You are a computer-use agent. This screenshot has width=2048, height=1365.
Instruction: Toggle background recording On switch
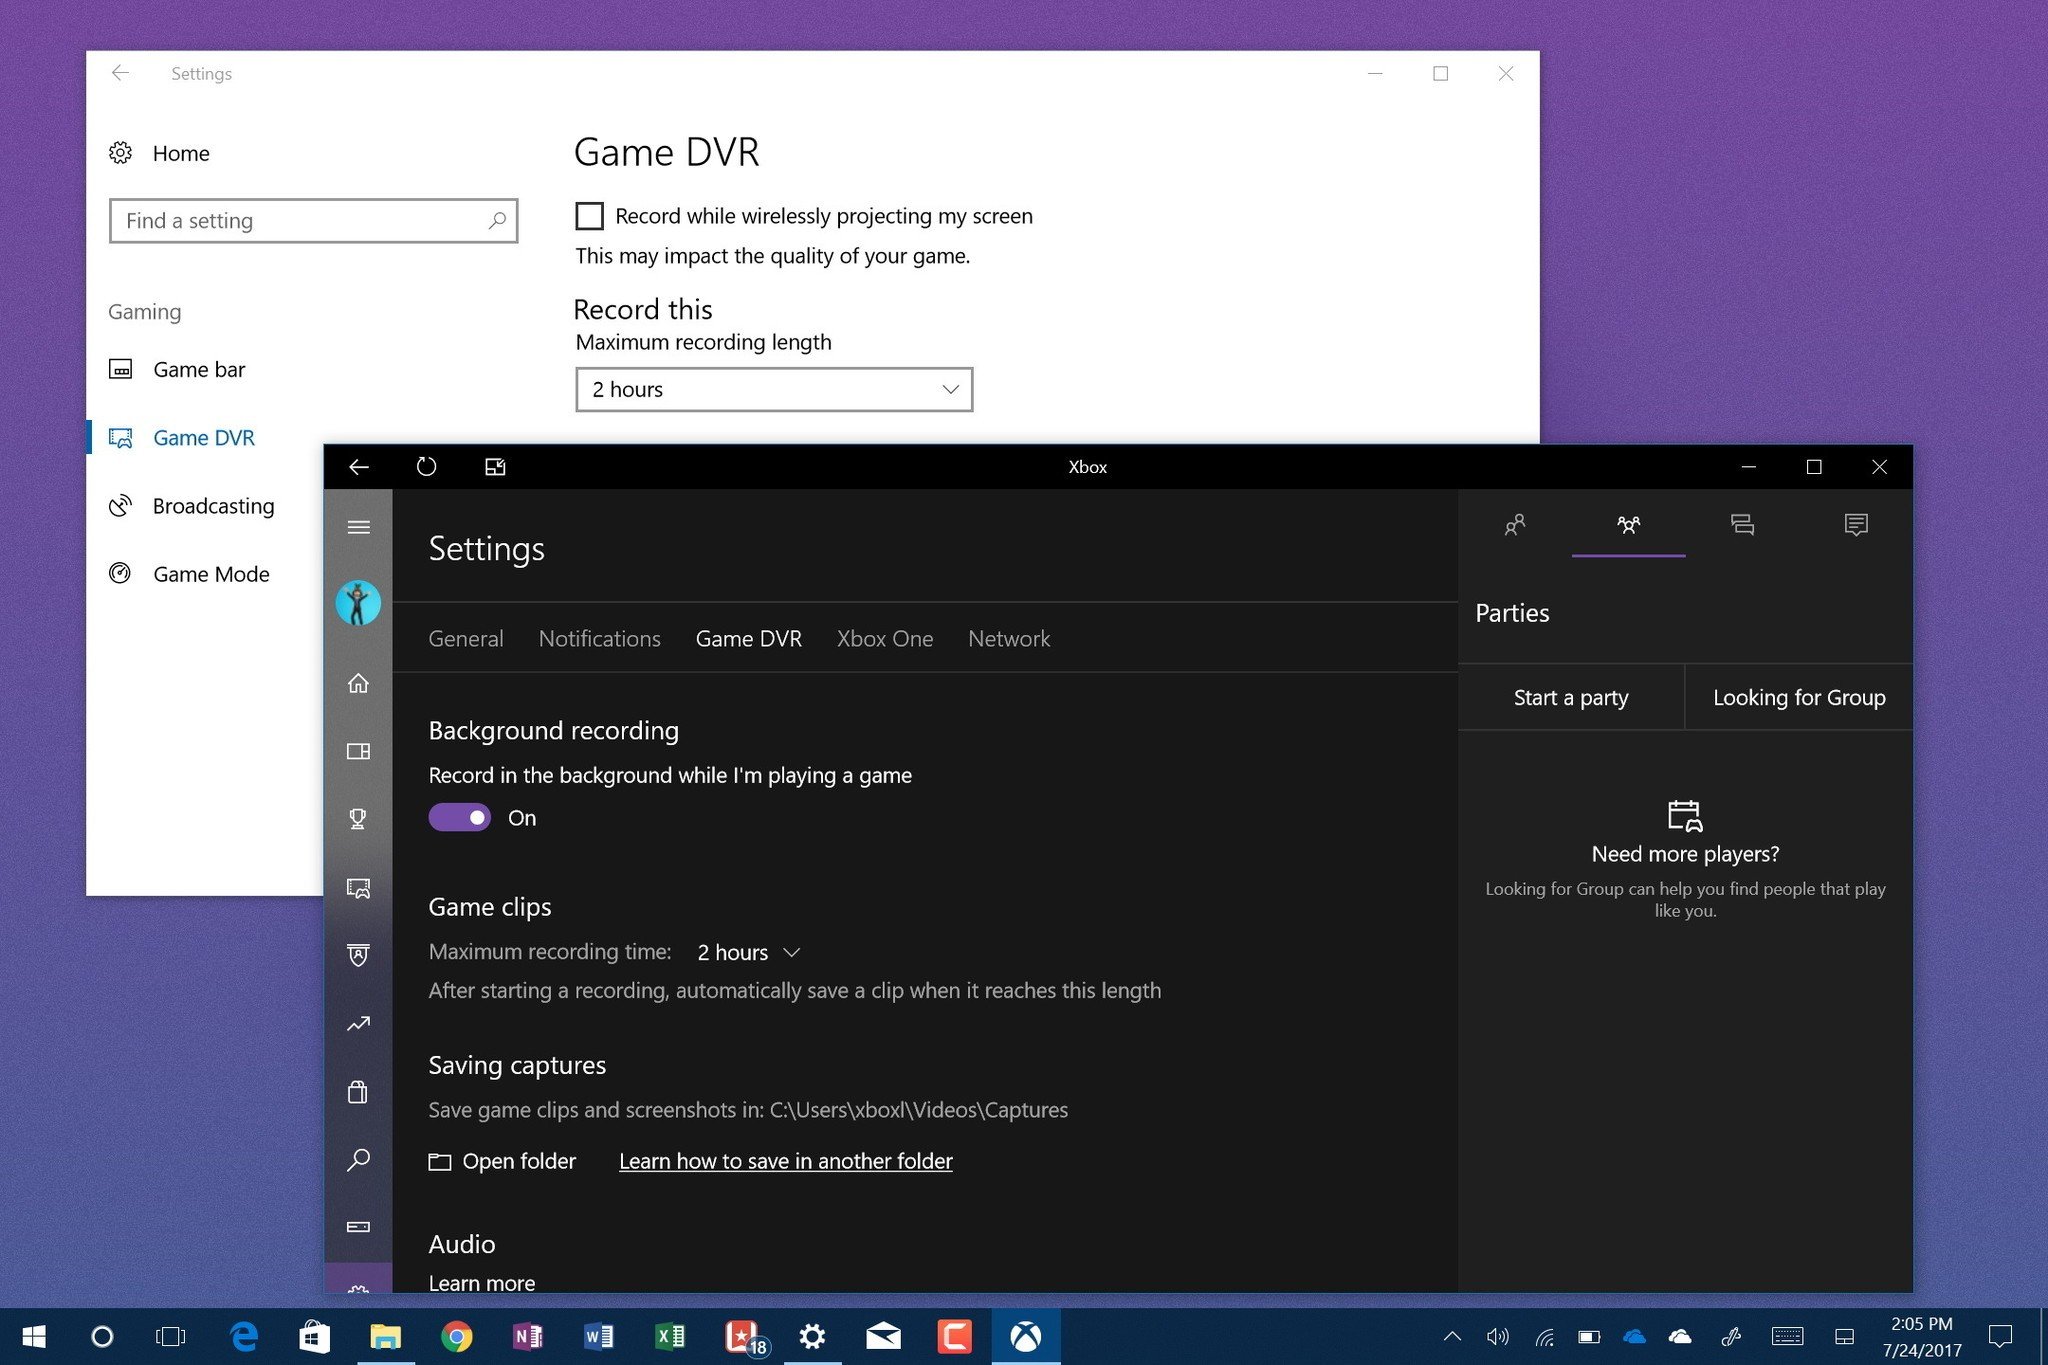[458, 815]
